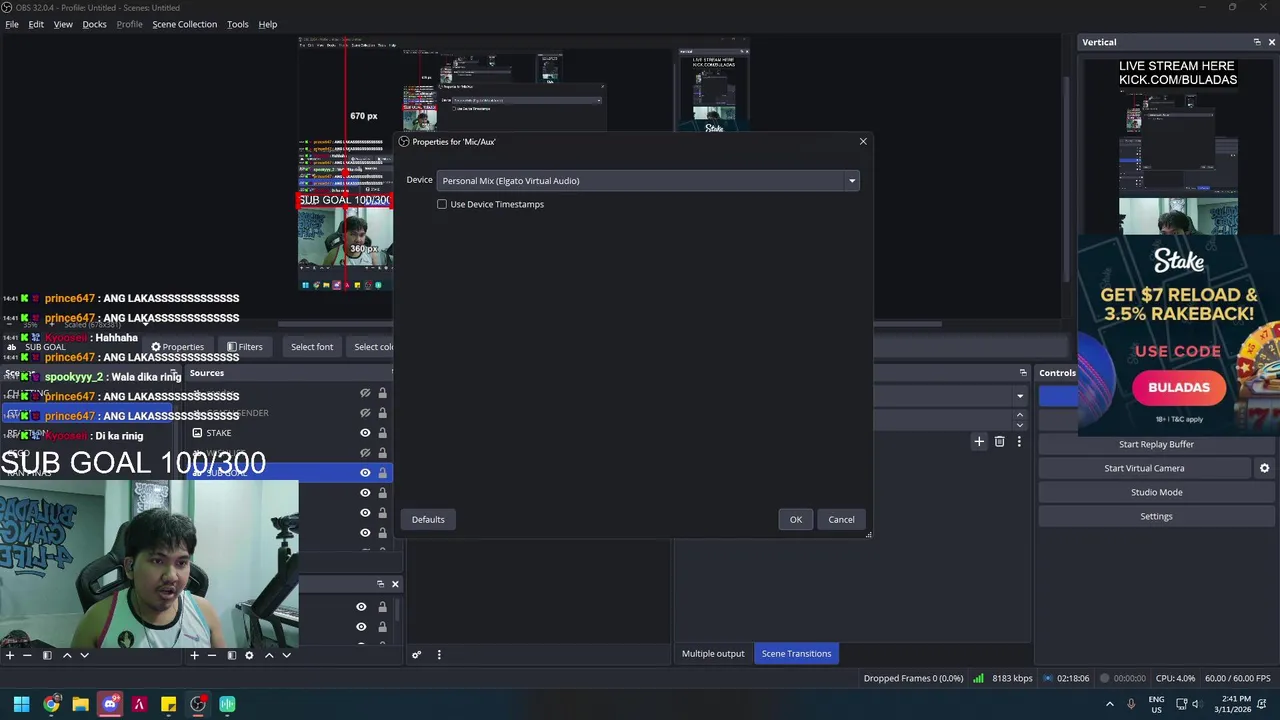Move selected scene up in Scenes list
The image size is (1280, 720).
click(x=67, y=655)
